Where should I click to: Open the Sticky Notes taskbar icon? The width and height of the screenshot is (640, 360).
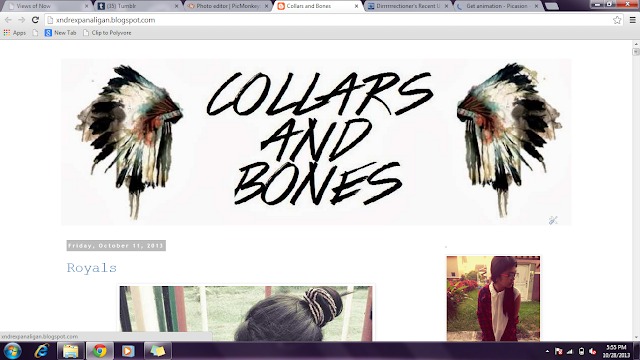(157, 351)
